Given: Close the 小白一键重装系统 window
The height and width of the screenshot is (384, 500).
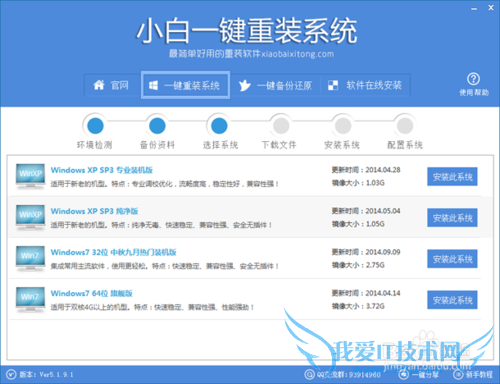Looking at the screenshot, I should [x=491, y=8].
